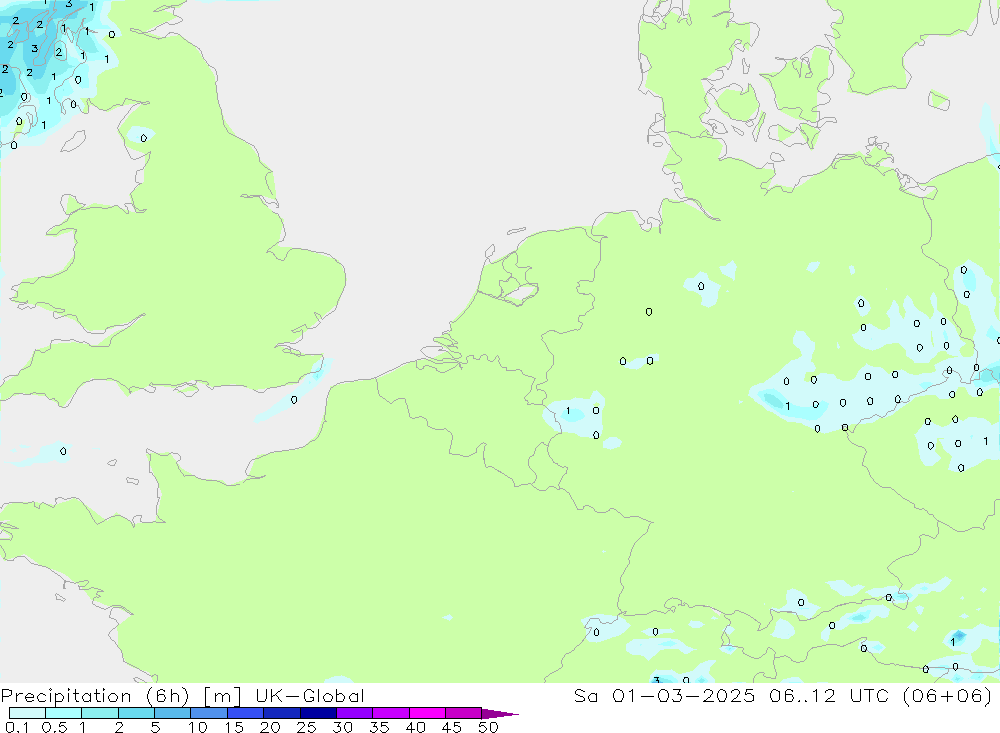Click the '50' legend scale value

click(x=488, y=727)
